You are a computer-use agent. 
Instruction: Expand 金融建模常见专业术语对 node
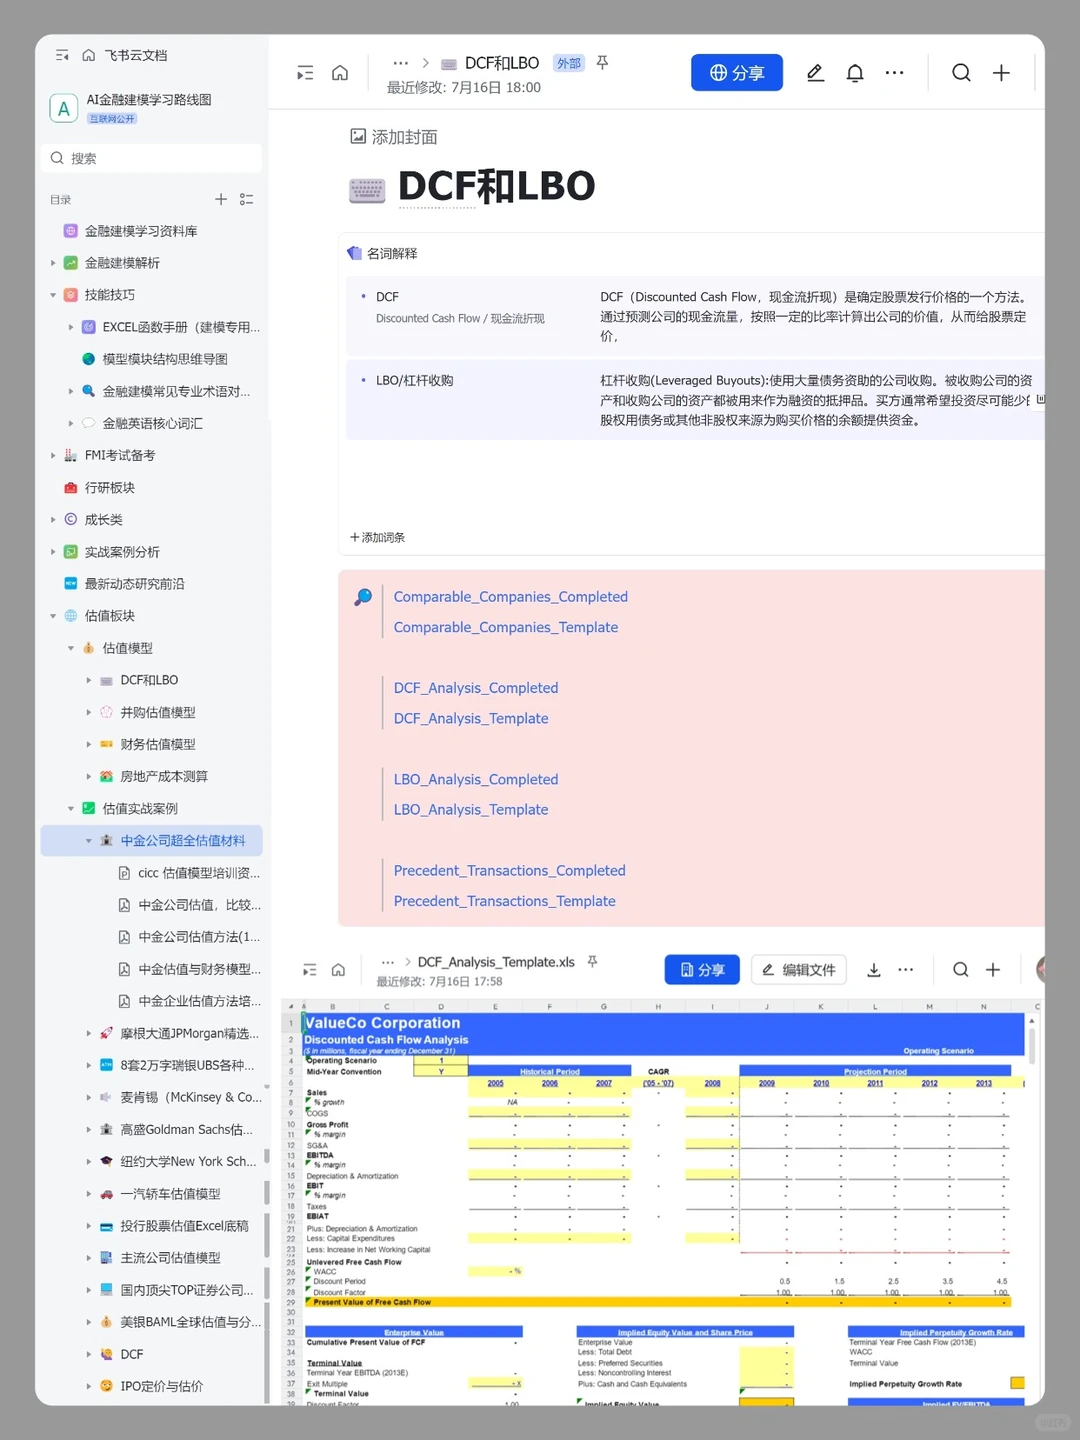(x=71, y=391)
